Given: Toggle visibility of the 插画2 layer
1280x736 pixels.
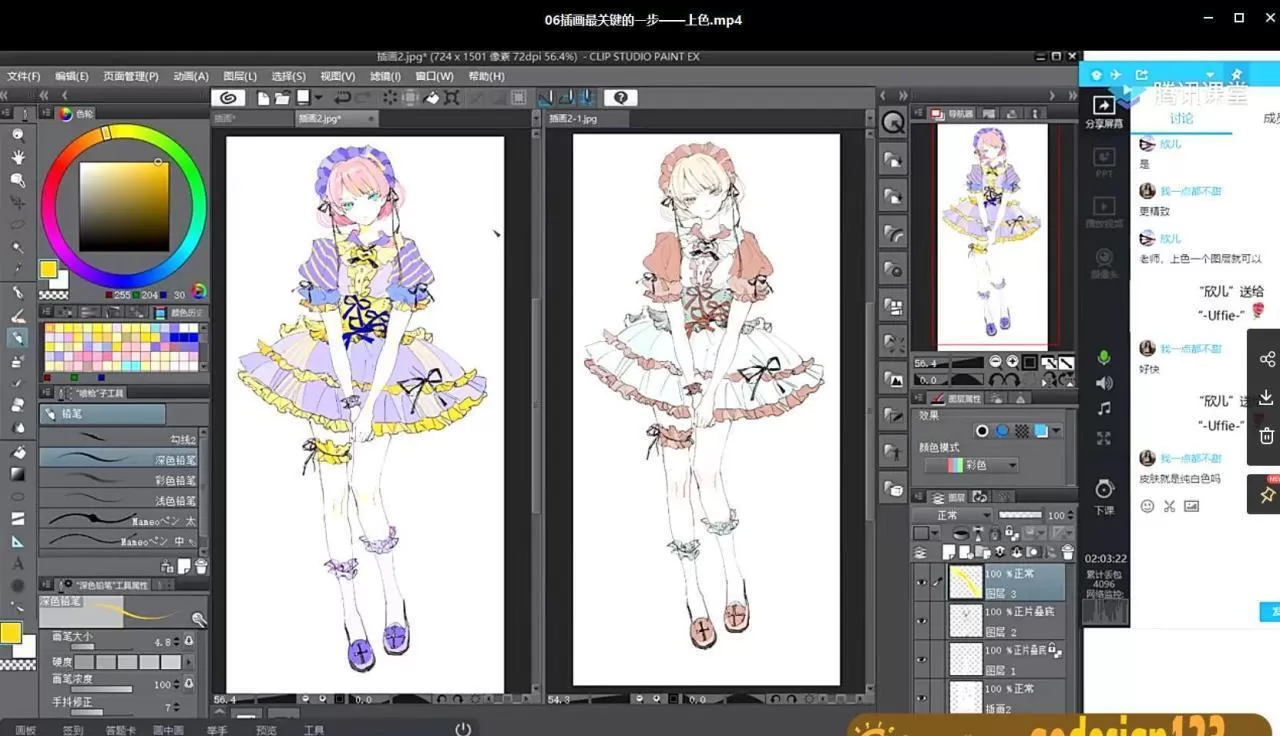Looking at the screenshot, I should pyautogui.click(x=922, y=697).
